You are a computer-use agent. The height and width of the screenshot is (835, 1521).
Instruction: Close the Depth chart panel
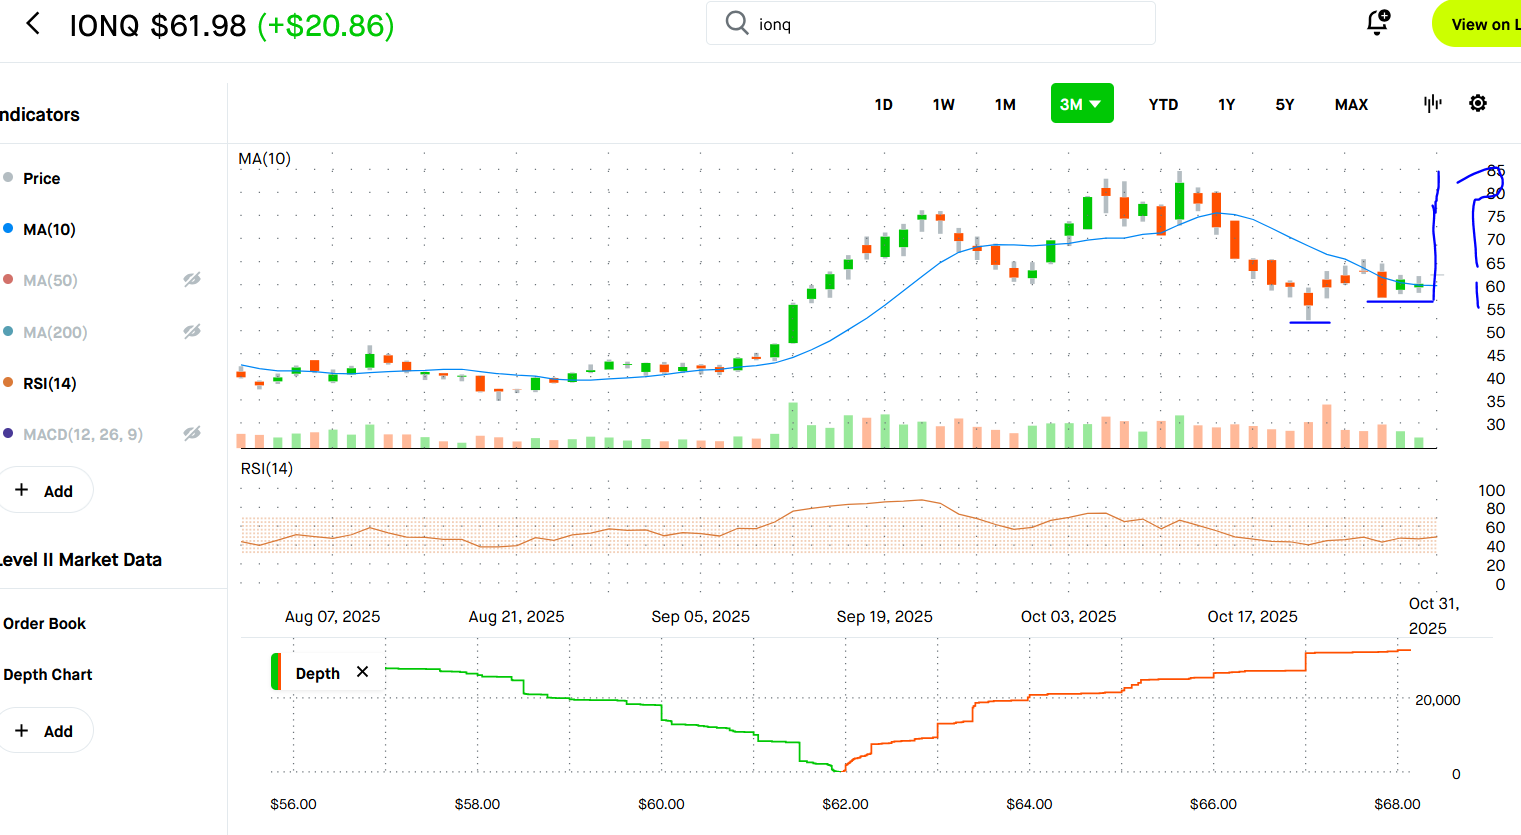click(x=363, y=672)
